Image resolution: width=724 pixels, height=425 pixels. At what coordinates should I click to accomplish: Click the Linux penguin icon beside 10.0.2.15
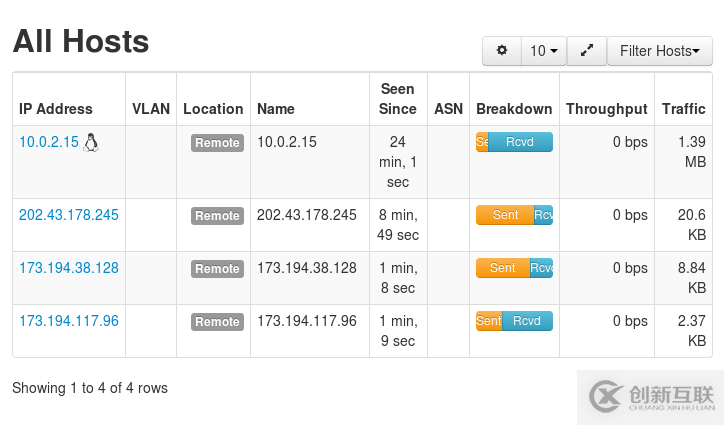[91, 142]
